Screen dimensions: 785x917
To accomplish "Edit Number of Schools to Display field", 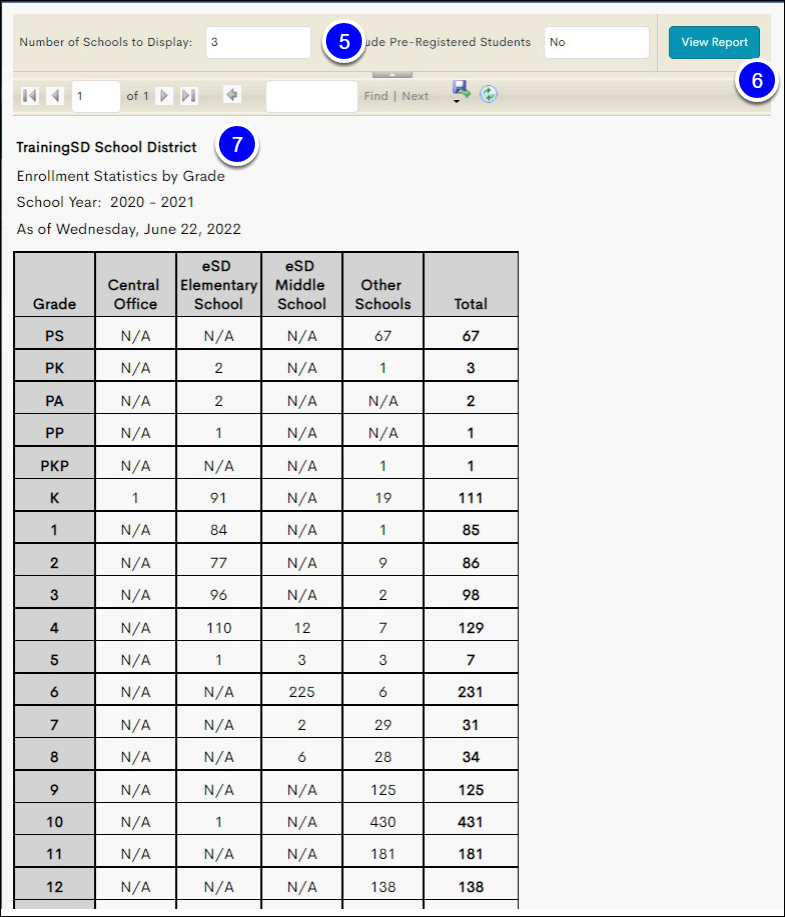I will [x=258, y=42].
